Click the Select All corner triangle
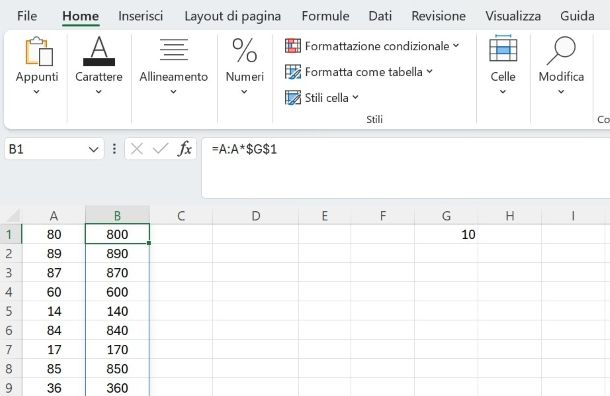610x396 pixels. [13, 216]
